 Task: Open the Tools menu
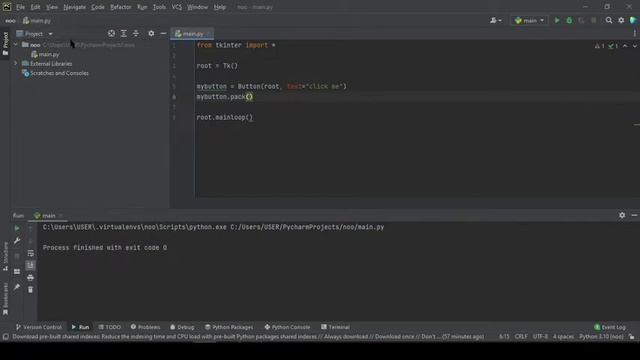pyautogui.click(x=159, y=7)
